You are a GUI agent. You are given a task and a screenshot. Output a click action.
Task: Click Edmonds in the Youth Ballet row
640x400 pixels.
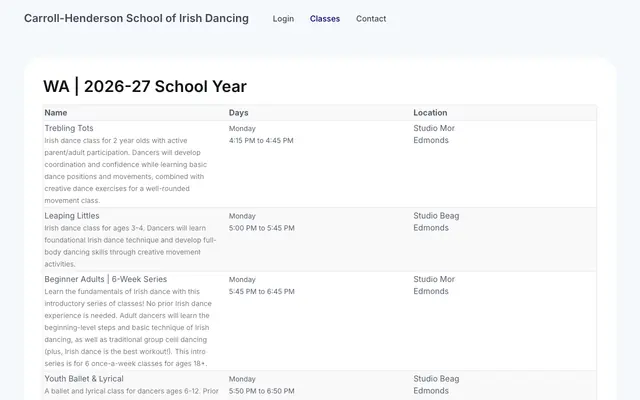(x=431, y=391)
